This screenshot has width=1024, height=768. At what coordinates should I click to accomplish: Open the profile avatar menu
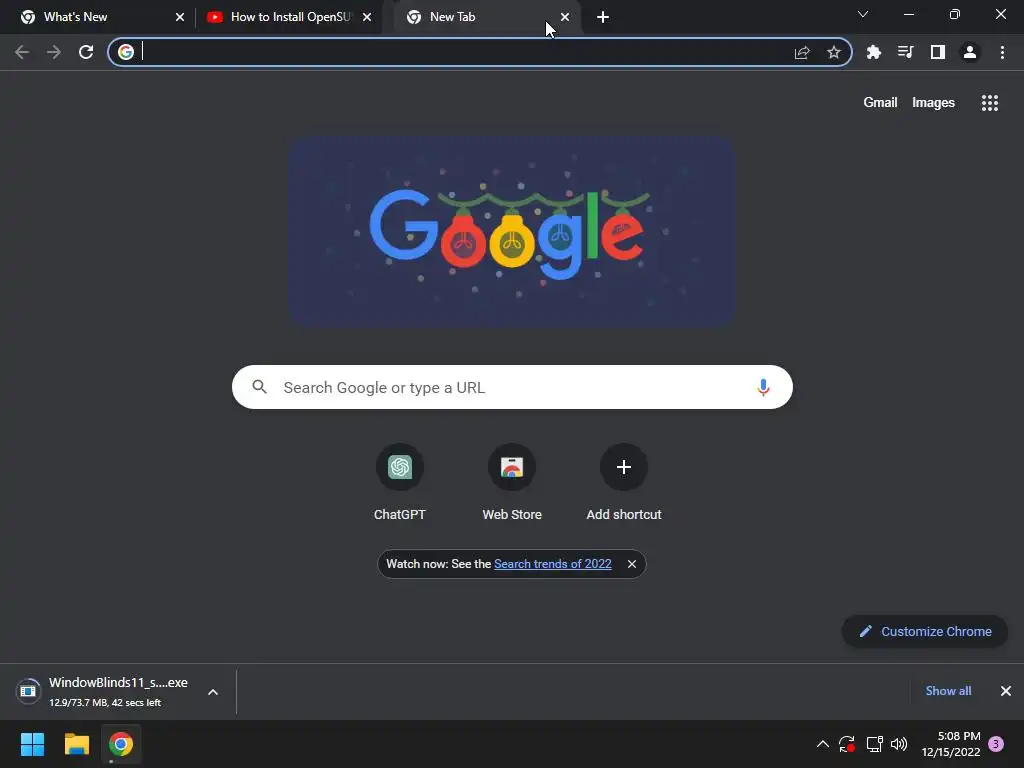pyautogui.click(x=970, y=52)
